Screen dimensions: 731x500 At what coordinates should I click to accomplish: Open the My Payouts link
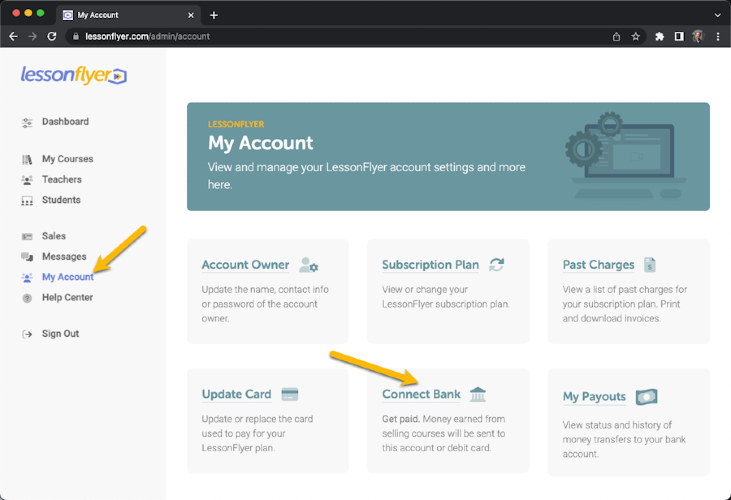tap(594, 397)
